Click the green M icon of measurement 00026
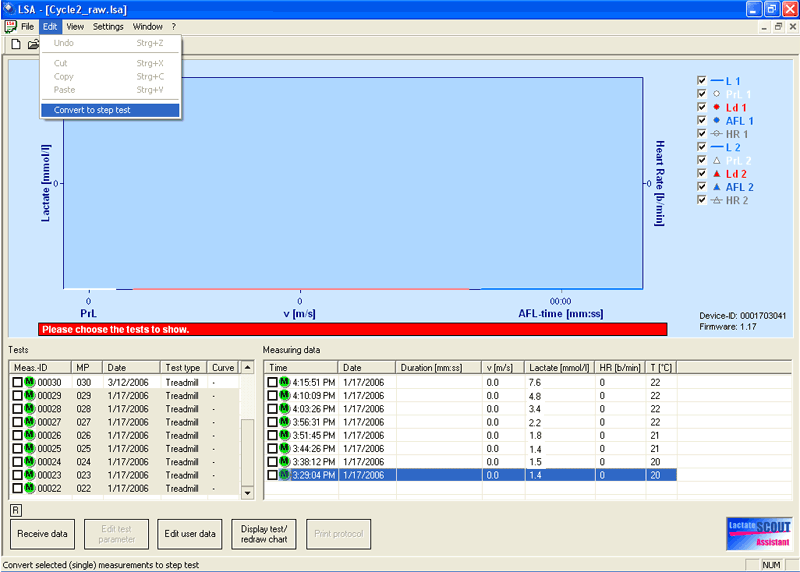 (30, 435)
